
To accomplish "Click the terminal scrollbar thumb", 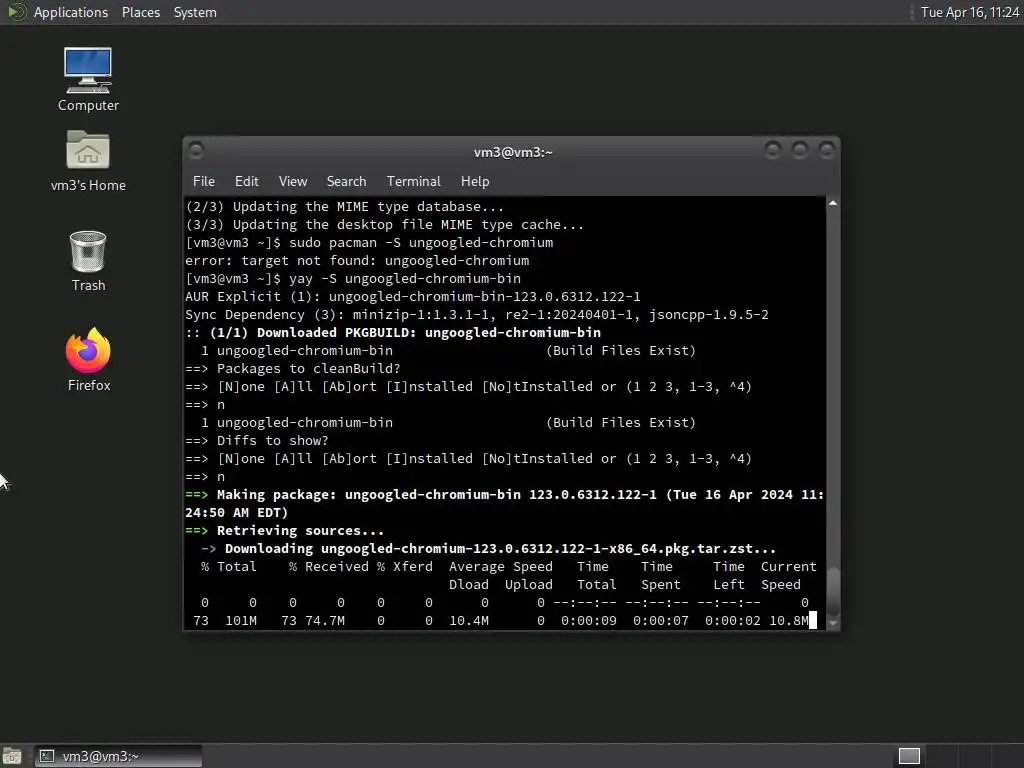I will [x=833, y=591].
